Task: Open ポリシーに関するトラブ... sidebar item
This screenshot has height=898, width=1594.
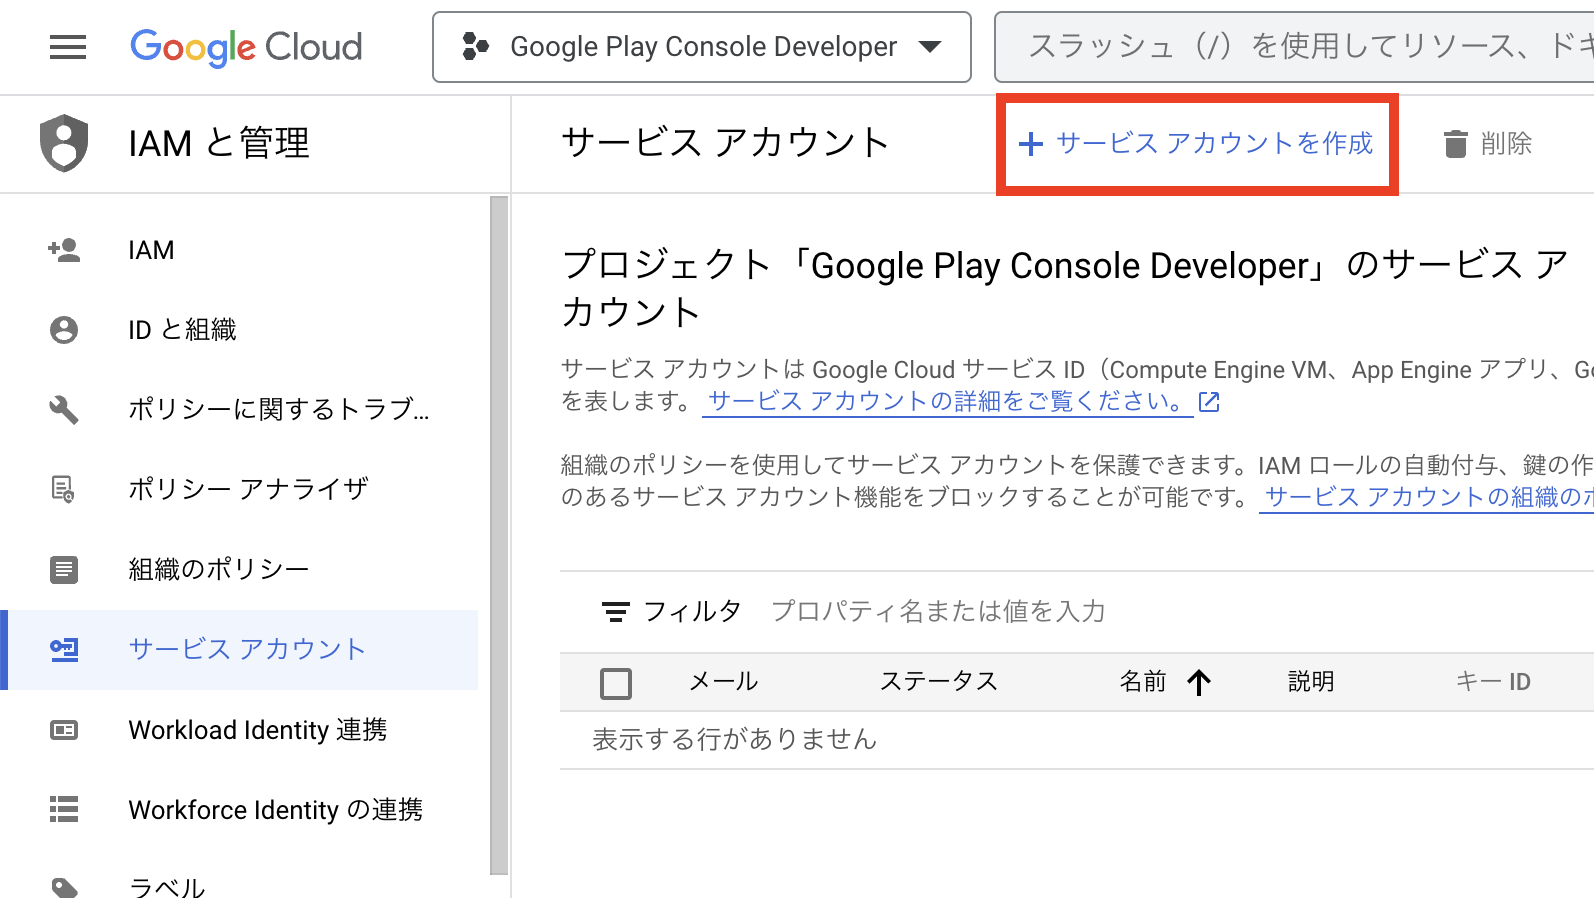Action: click(x=239, y=409)
